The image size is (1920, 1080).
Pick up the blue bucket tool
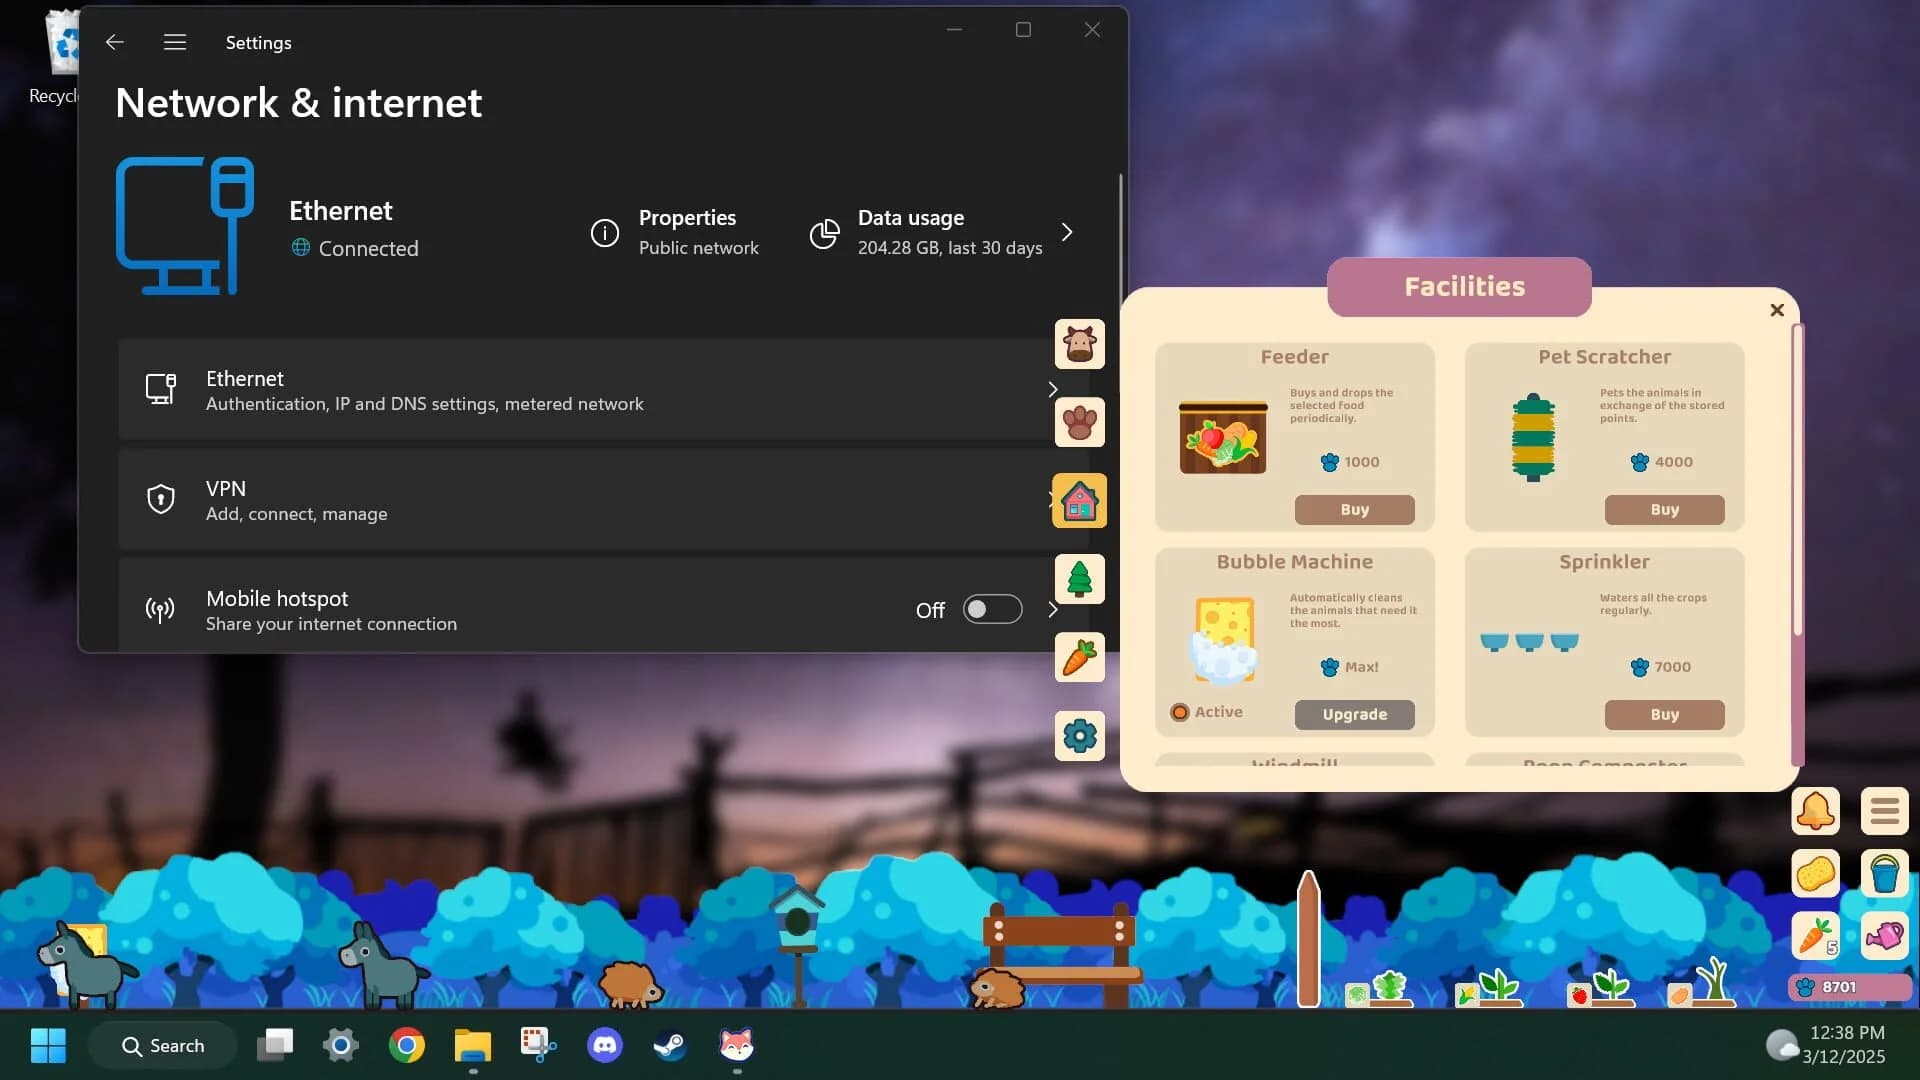[x=1884, y=873]
